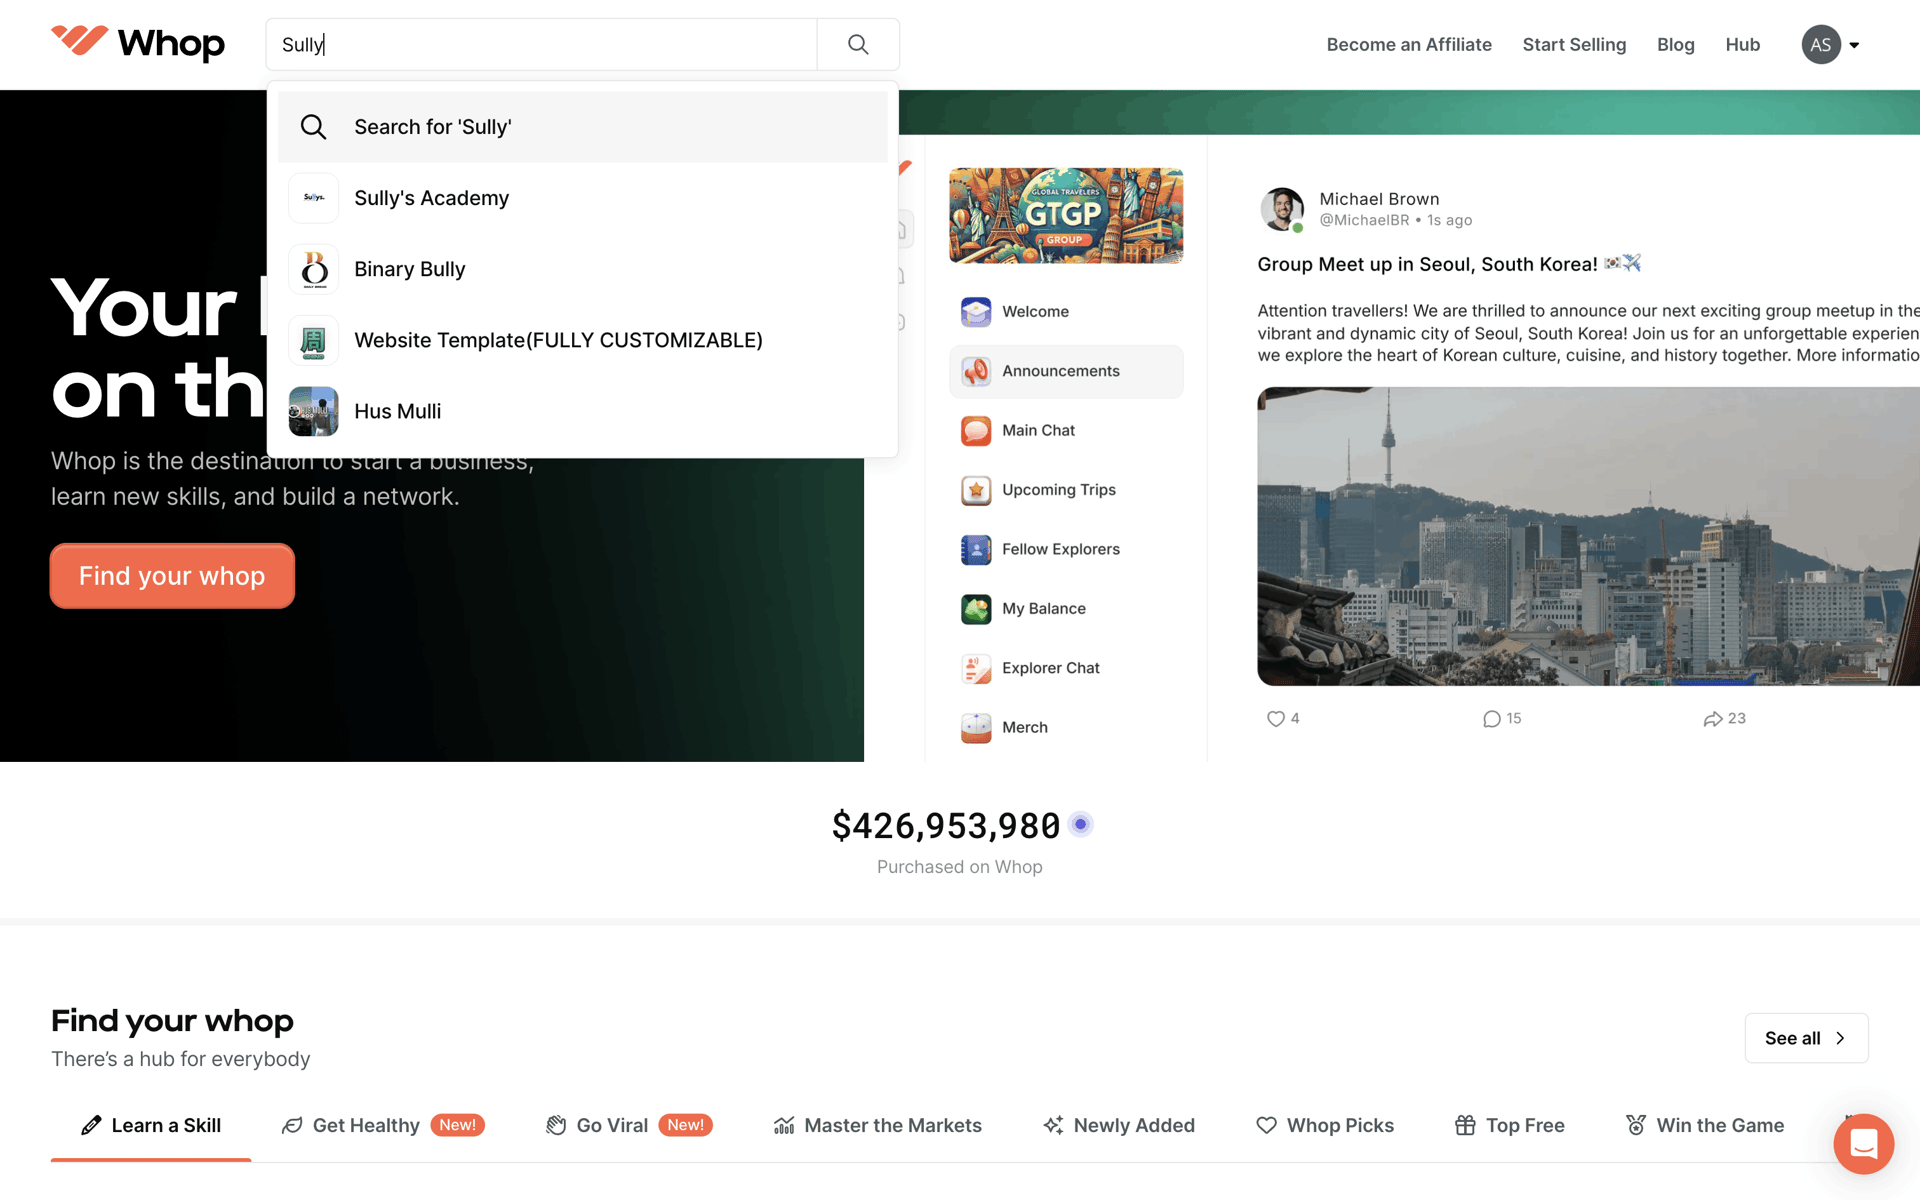Viewport: 1920px width, 1200px height.
Task: Switch to Whop Picks tab
Action: (1325, 1125)
